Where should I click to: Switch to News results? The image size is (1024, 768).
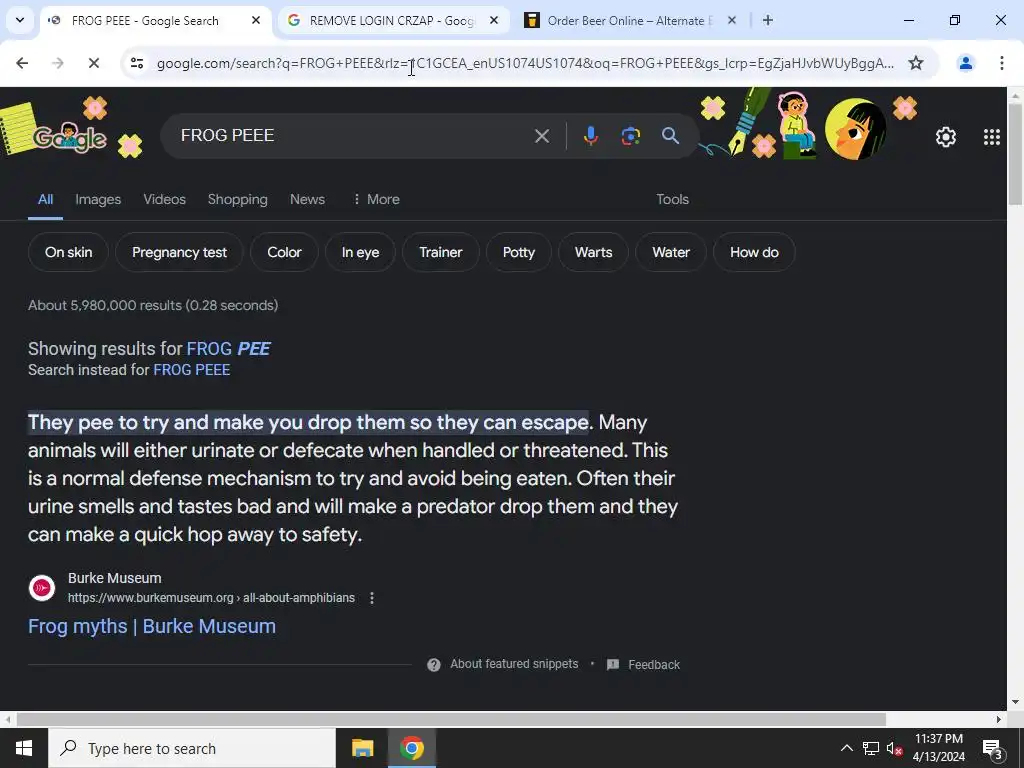(x=307, y=199)
